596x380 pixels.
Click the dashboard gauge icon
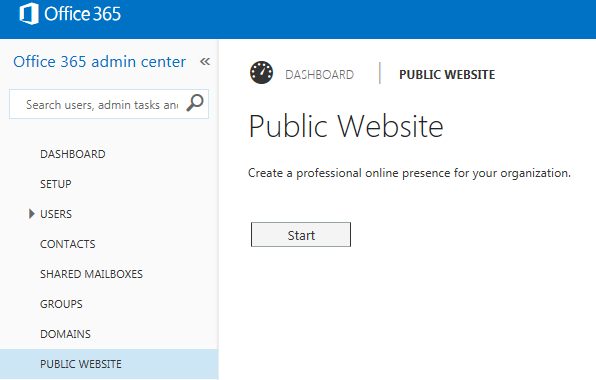[262, 73]
